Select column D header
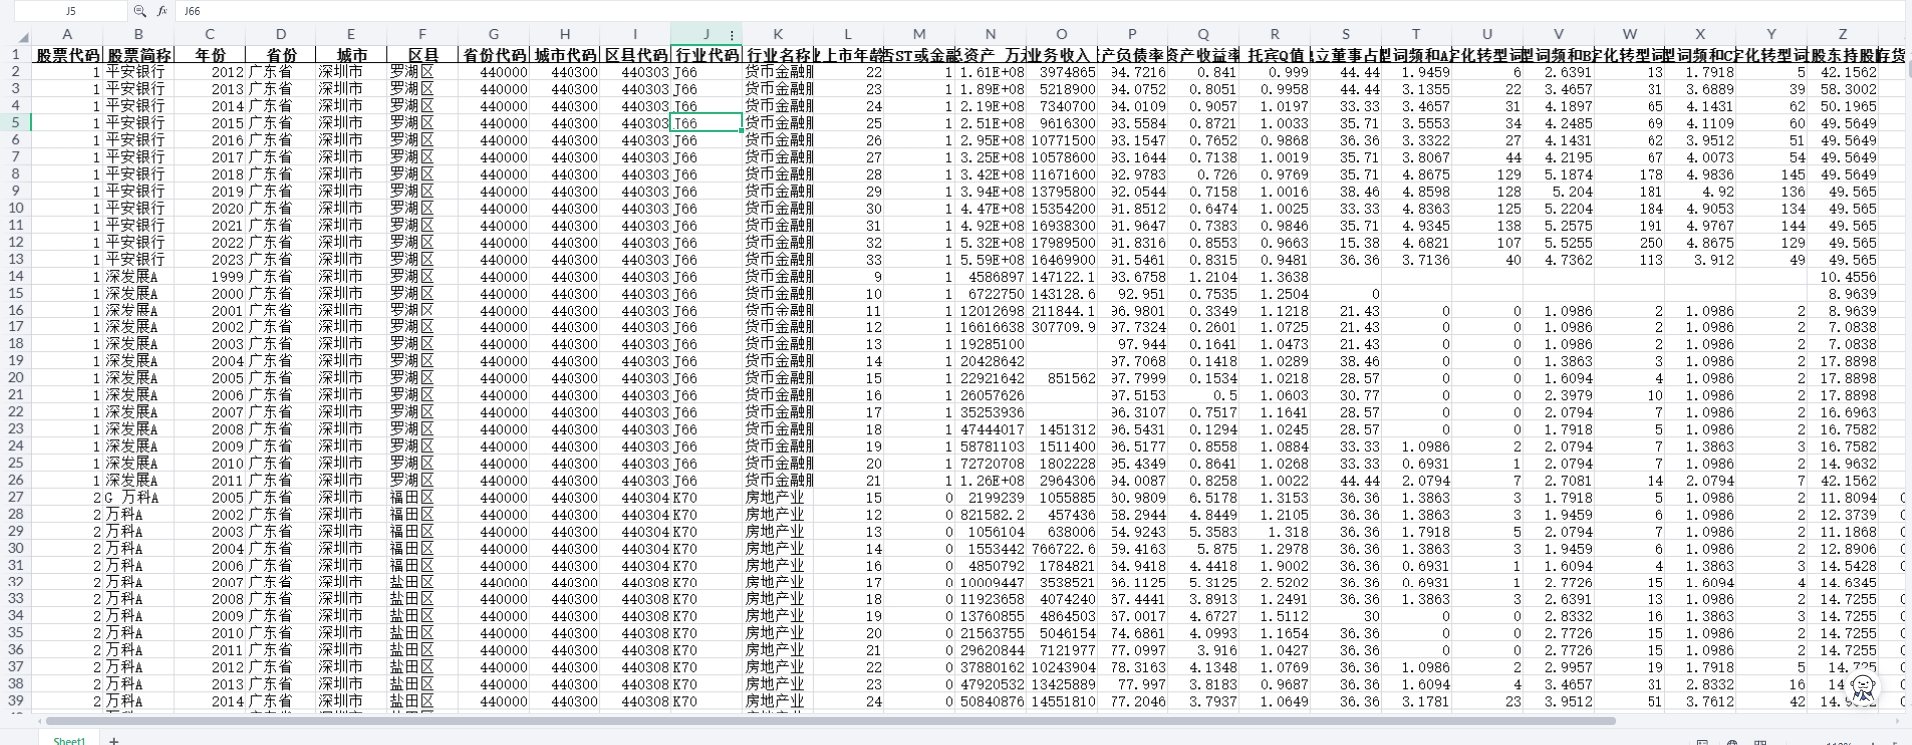 point(280,35)
